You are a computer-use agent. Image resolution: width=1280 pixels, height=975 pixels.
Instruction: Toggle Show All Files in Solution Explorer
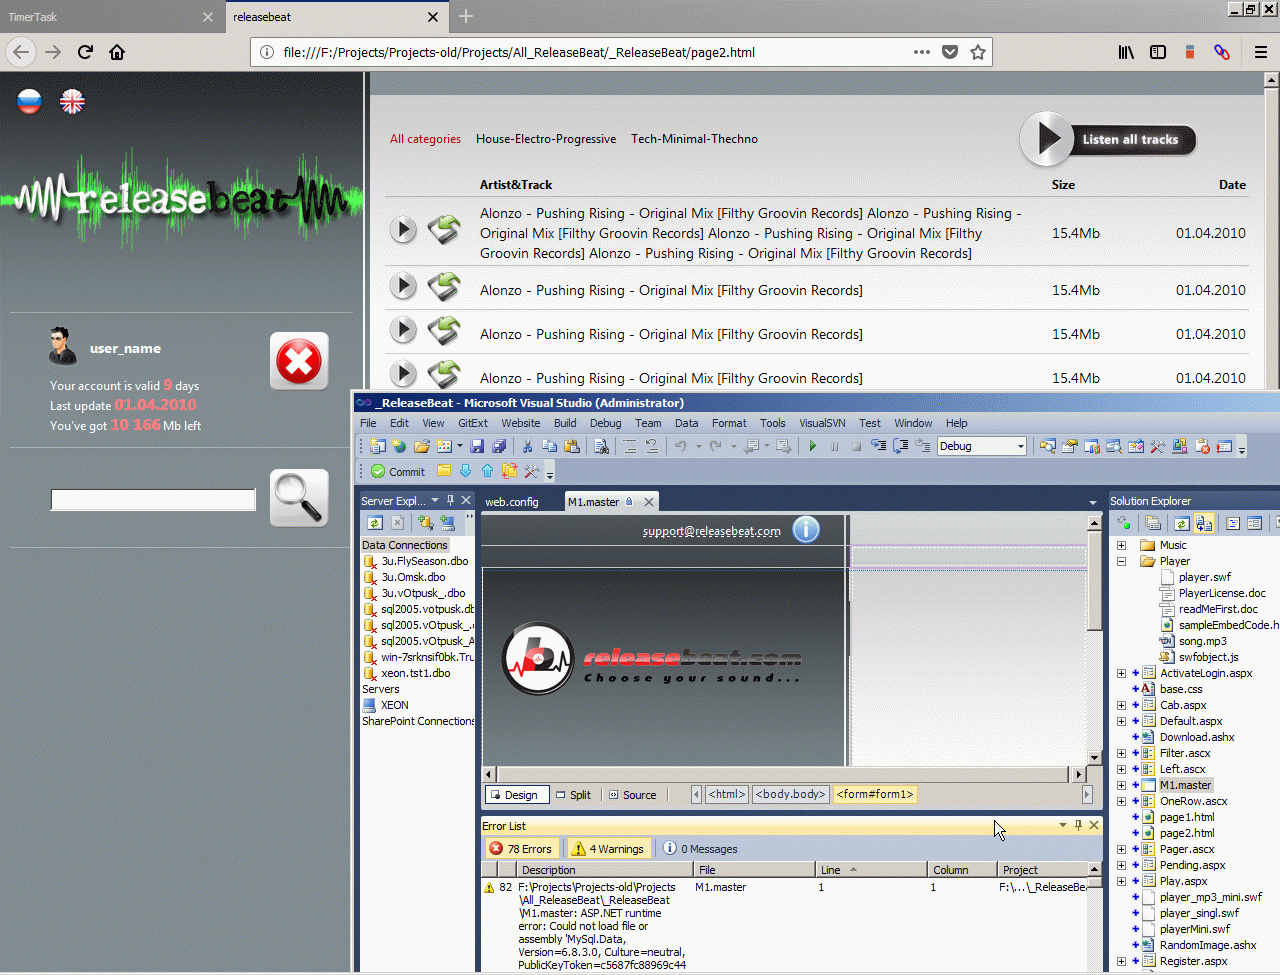click(1204, 523)
